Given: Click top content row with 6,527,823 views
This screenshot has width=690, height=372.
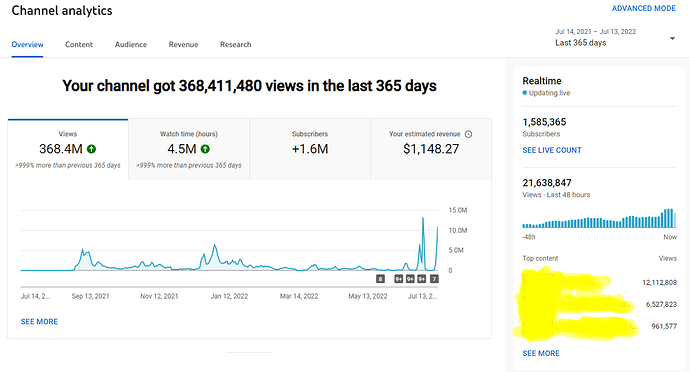Looking at the screenshot, I should (599, 305).
